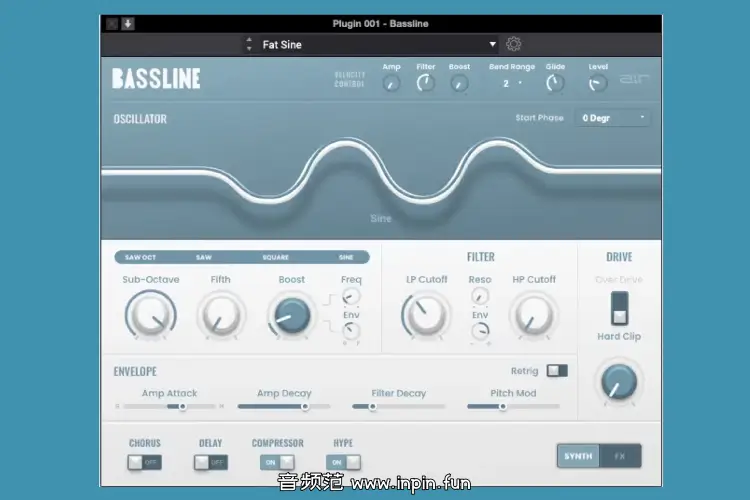
Task: Click the Over Drive label
Action: (x=619, y=279)
